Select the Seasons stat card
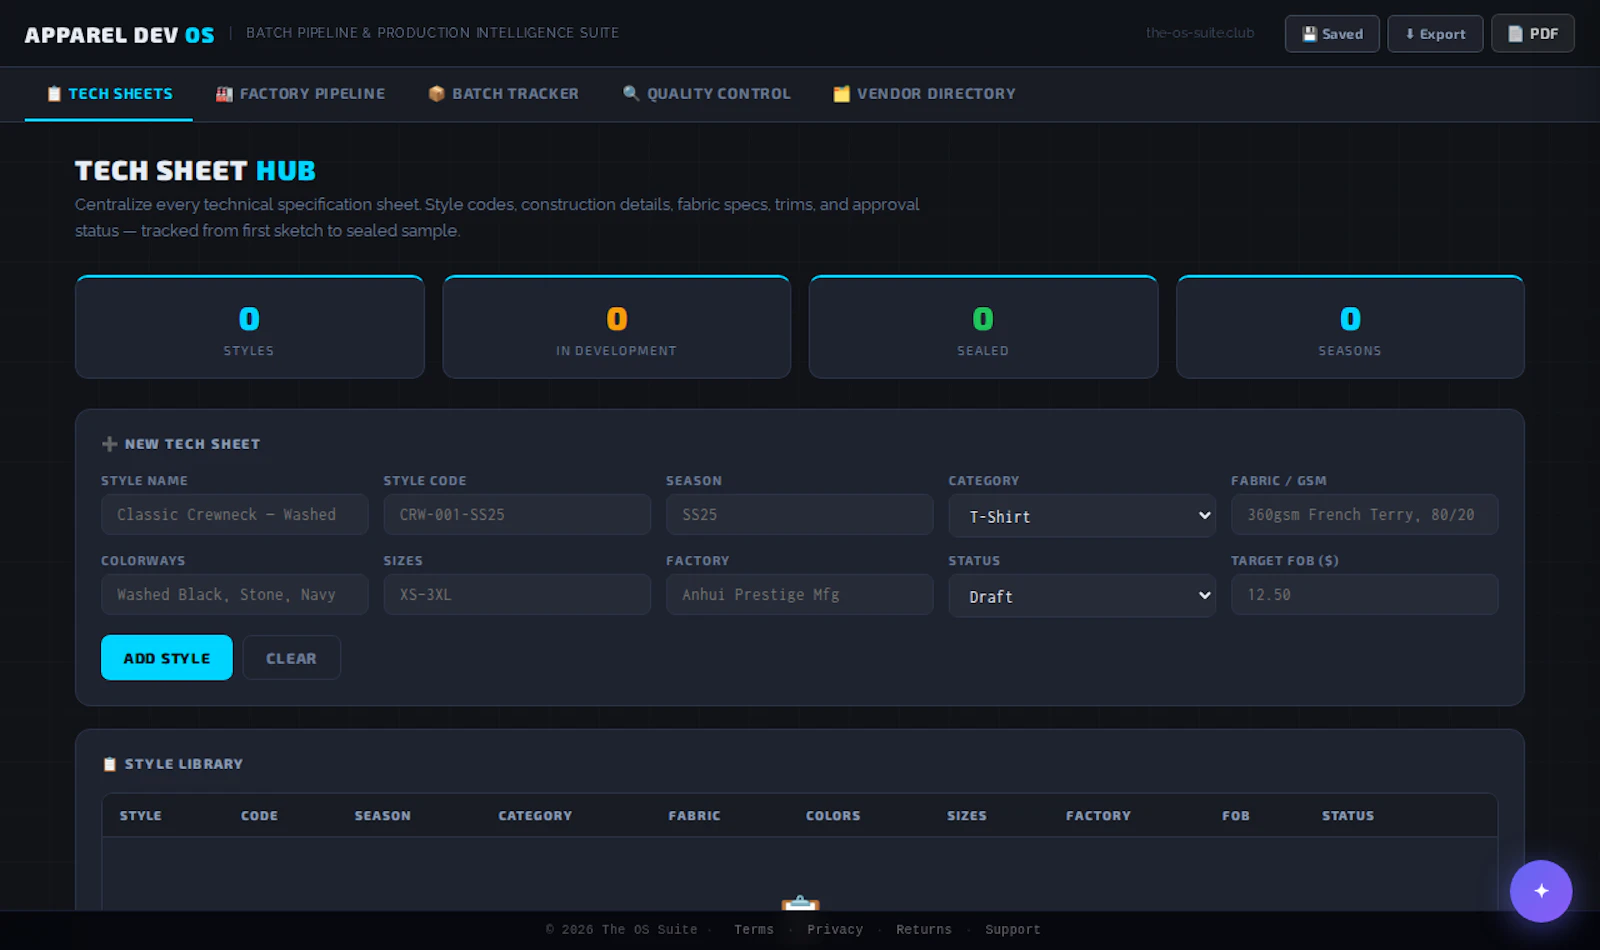 pyautogui.click(x=1351, y=327)
